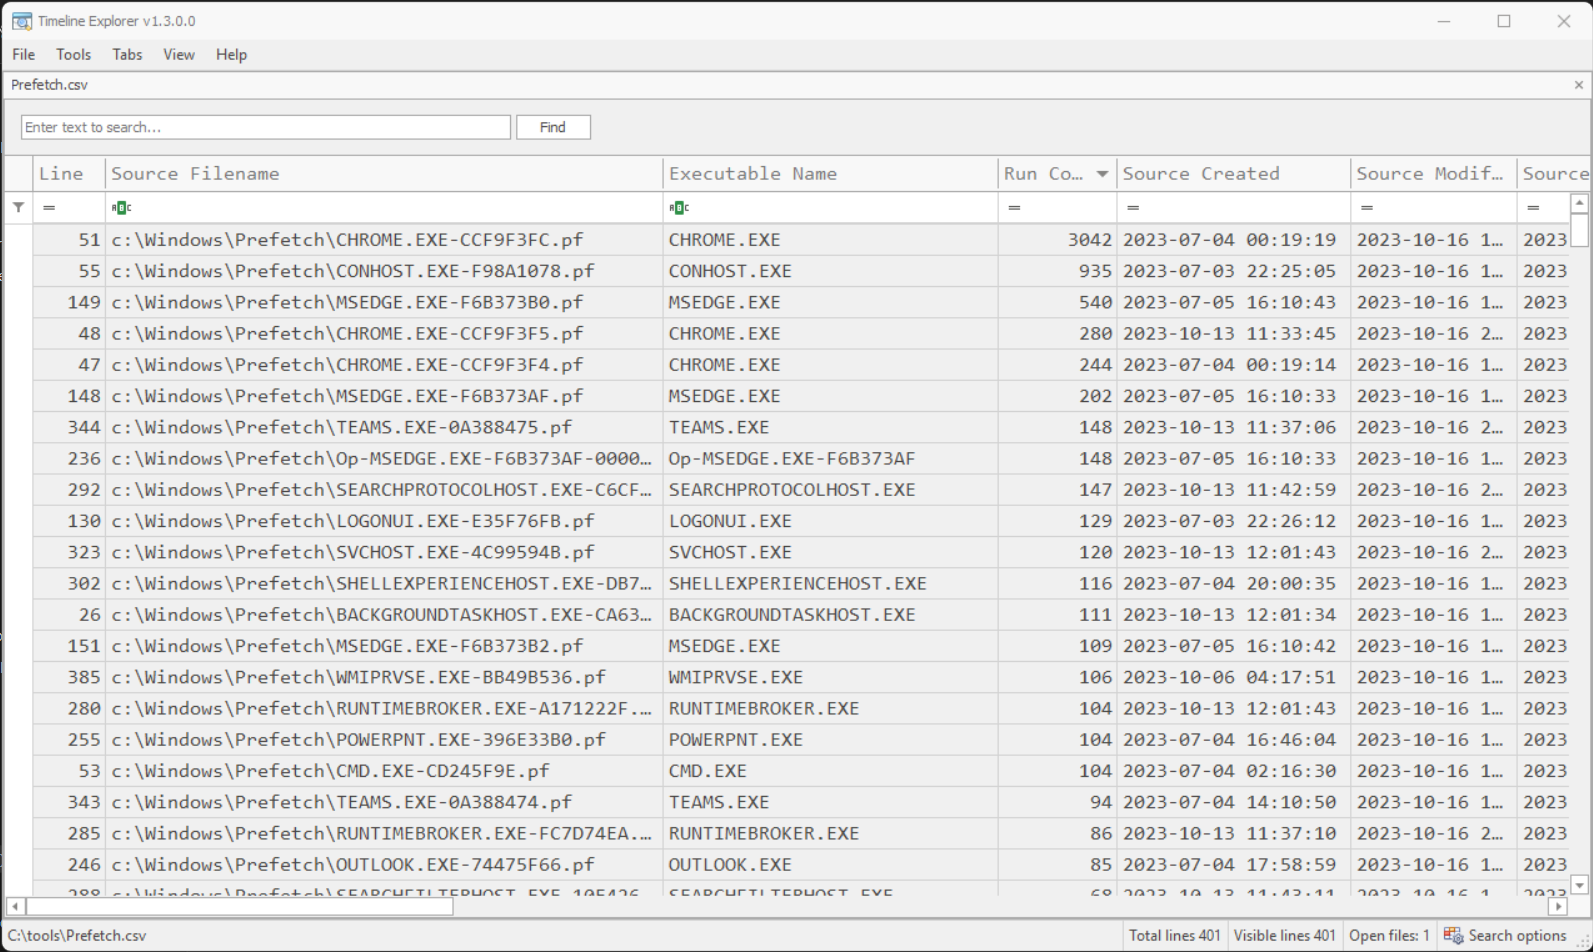Open the Tools menu
This screenshot has height=952, width=1593.
[73, 54]
